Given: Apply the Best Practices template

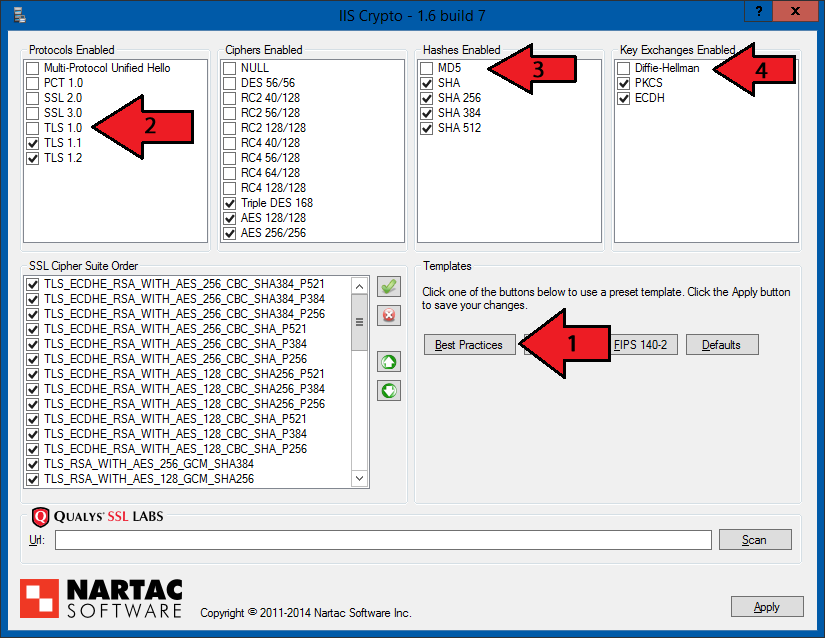Looking at the screenshot, I should 469,345.
